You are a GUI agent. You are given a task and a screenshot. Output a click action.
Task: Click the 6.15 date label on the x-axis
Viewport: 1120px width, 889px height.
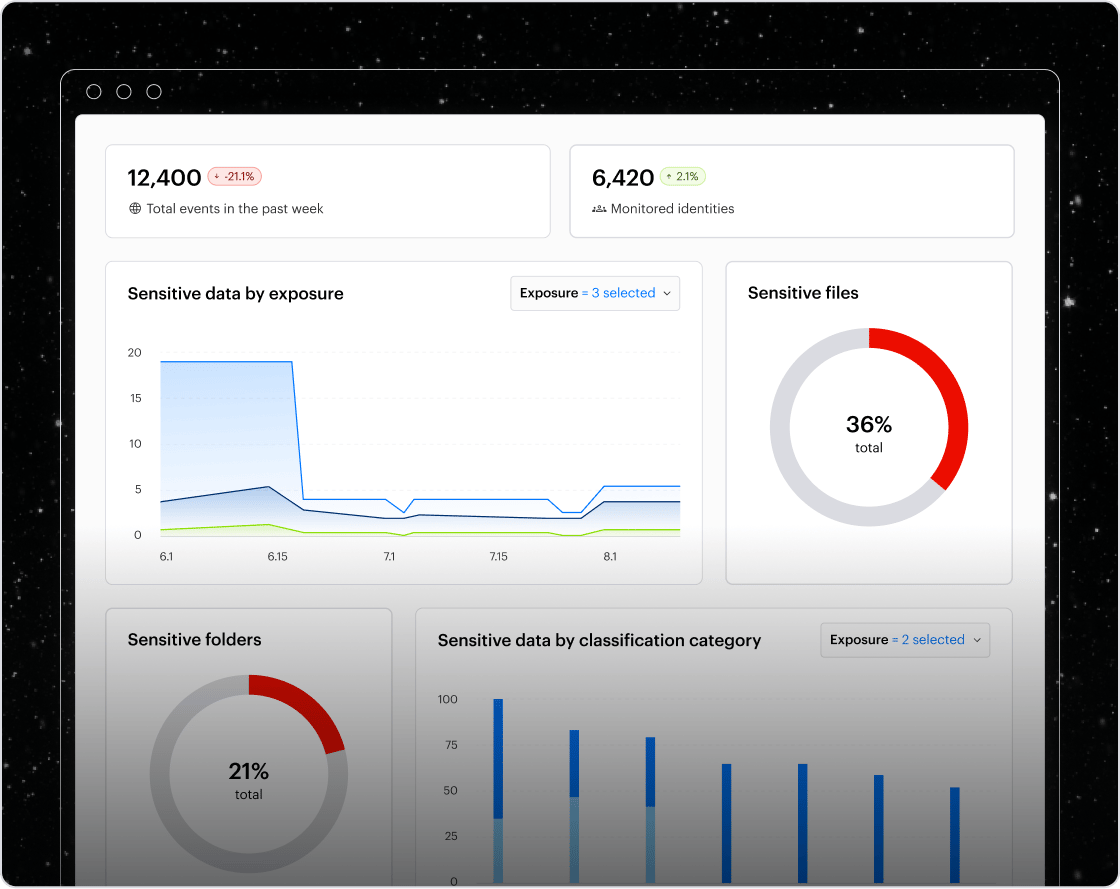pos(277,556)
